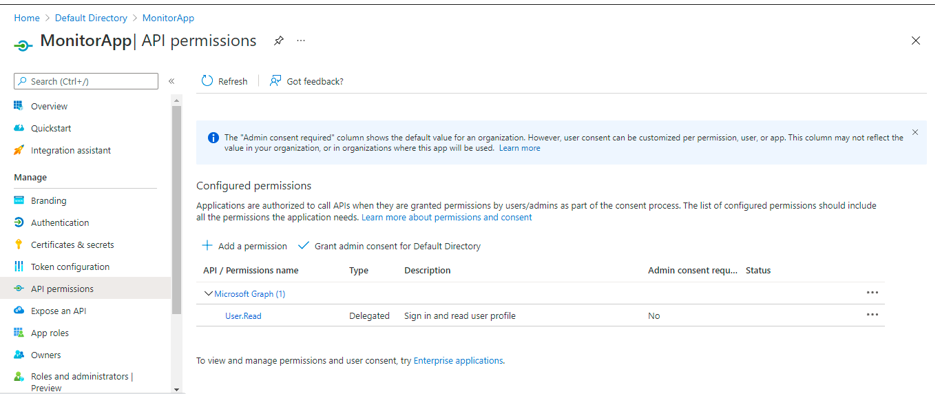935x394 pixels.
Task: Grant admin consent for Default Directory
Action: (x=389, y=246)
